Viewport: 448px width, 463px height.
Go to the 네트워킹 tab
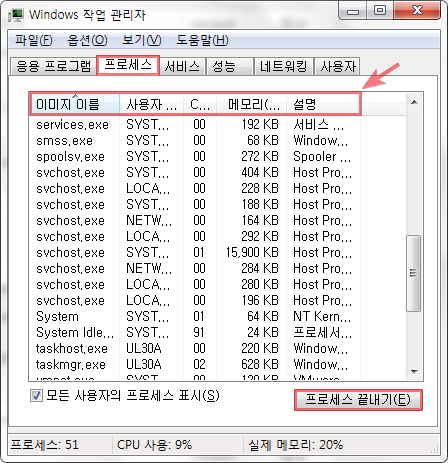[283, 66]
